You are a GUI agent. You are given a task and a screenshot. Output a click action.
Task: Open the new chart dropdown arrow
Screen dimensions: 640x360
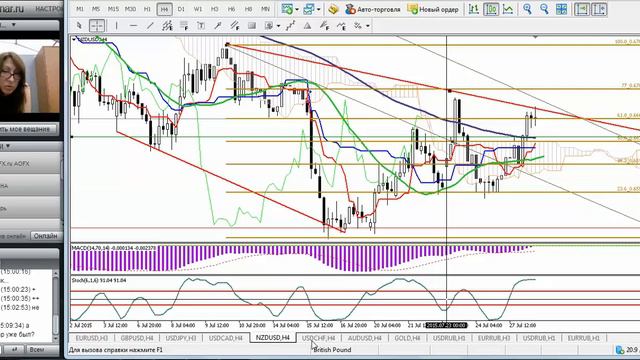[x=297, y=9]
